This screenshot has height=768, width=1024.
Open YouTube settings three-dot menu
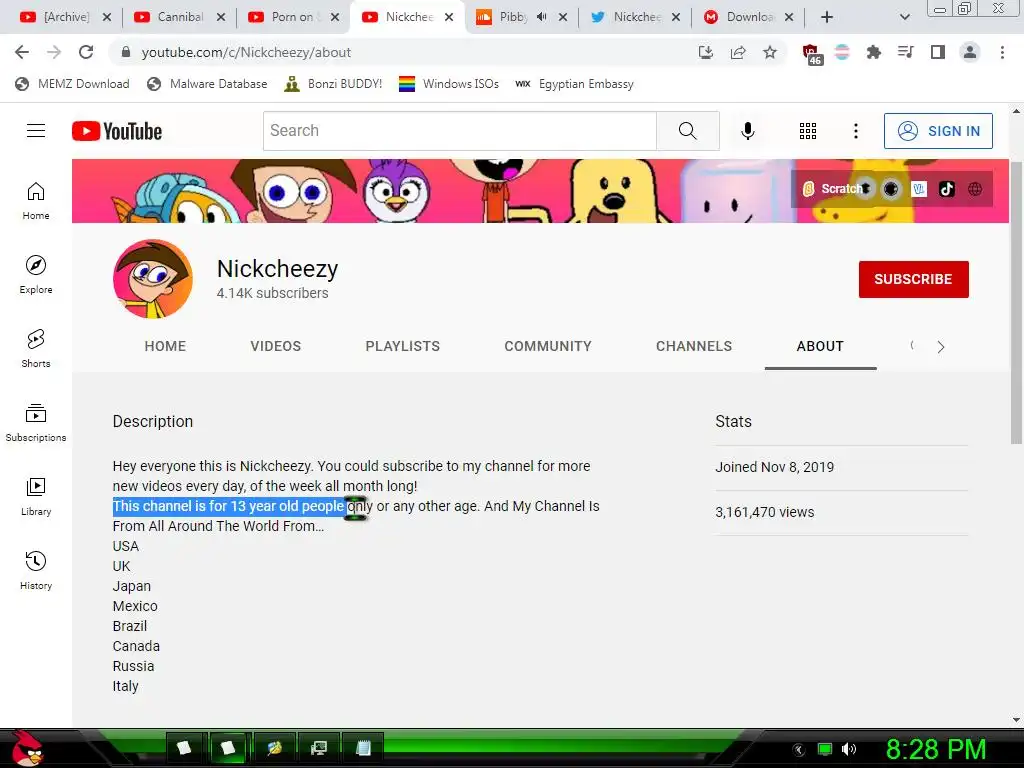point(856,131)
